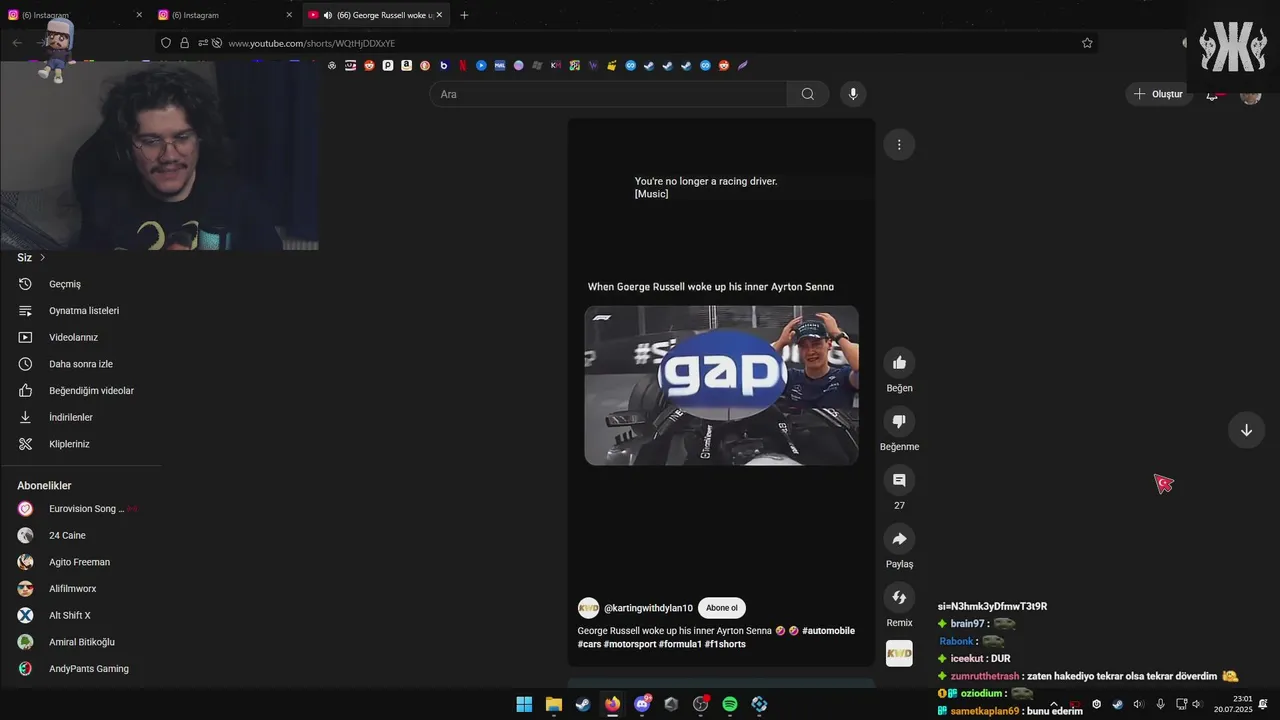This screenshot has width=1280, height=720.
Task: Share the short via Paylaş
Action: (x=899, y=539)
